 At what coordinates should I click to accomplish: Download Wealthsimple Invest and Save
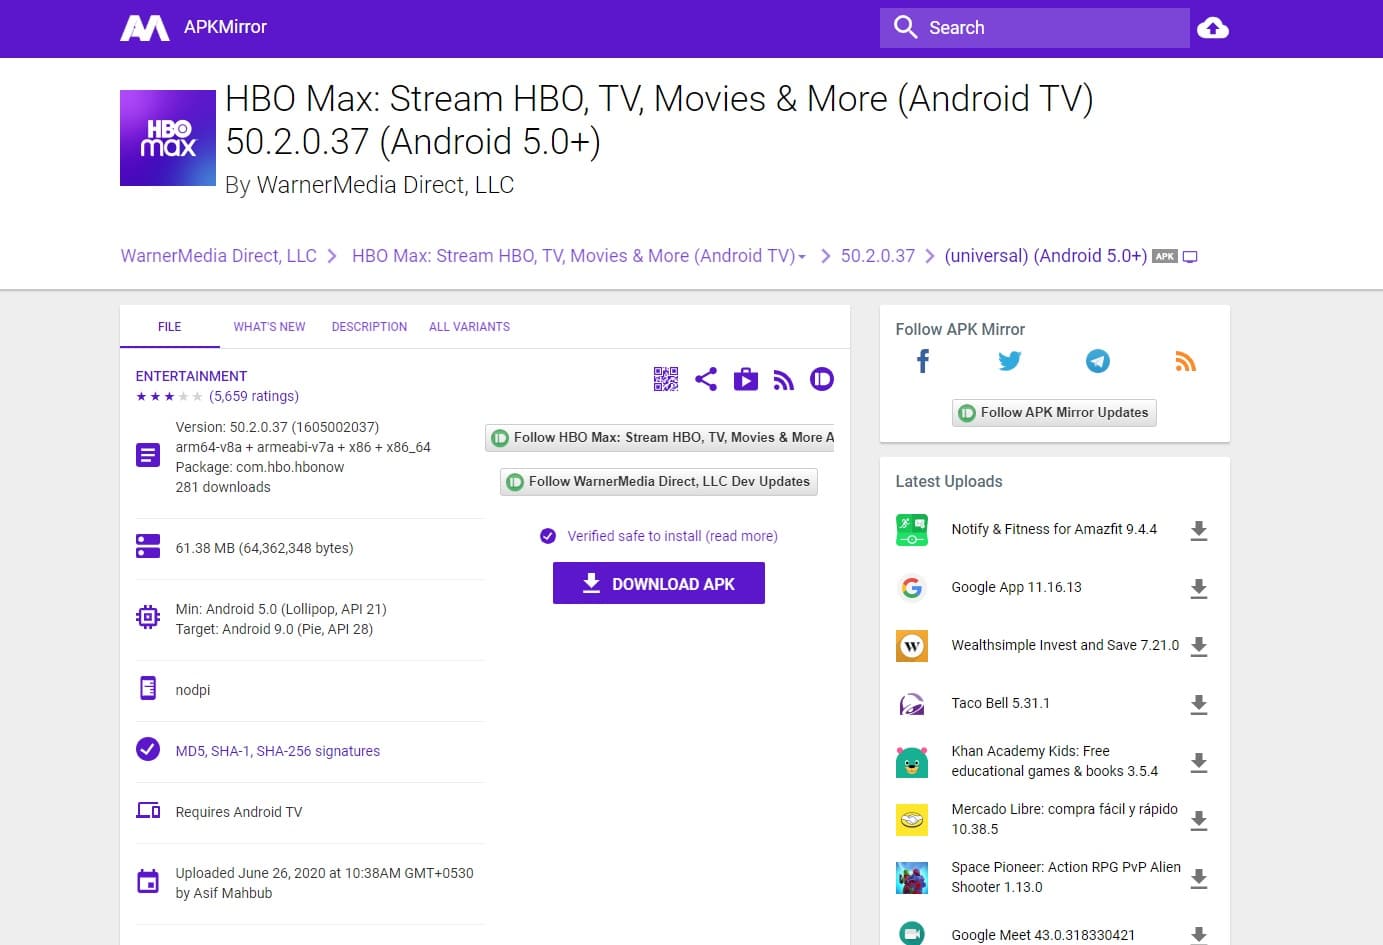pos(1199,647)
